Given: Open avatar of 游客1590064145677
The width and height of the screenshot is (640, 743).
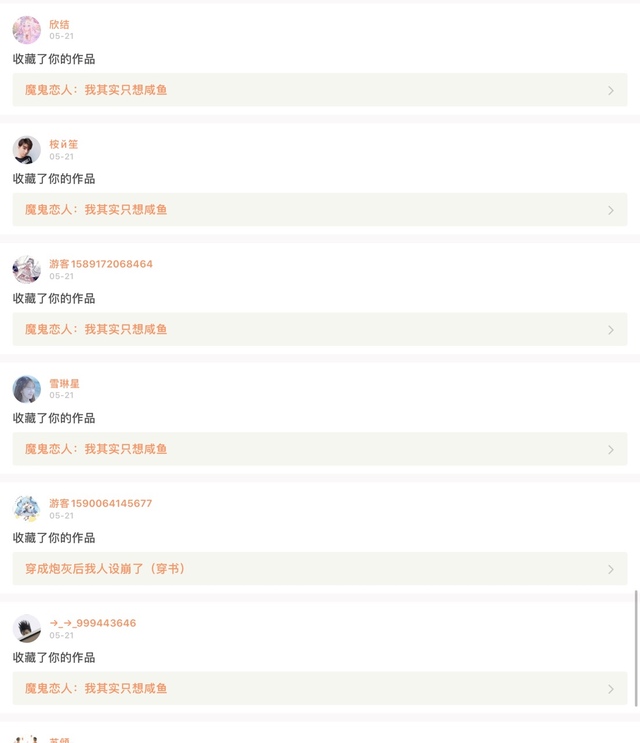Looking at the screenshot, I should tap(27, 509).
